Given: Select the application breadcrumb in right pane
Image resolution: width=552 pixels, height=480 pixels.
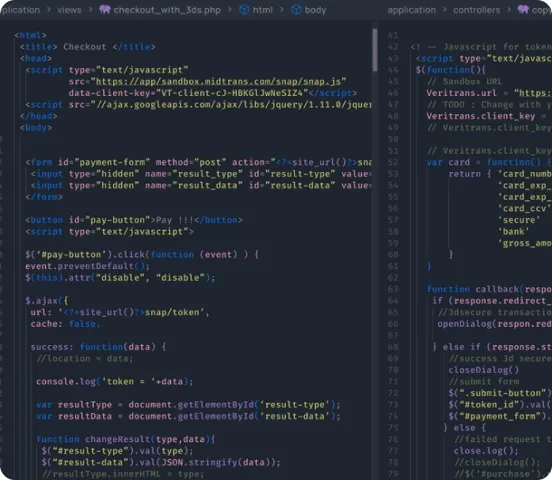Looking at the screenshot, I should click(412, 10).
